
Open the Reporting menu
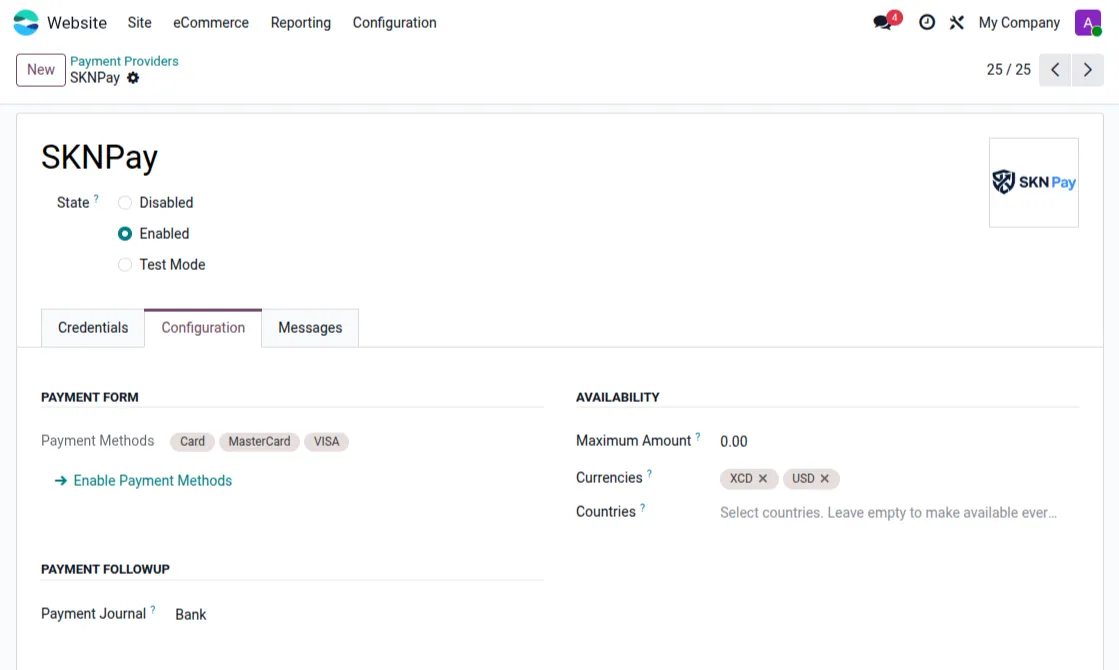tap(300, 23)
